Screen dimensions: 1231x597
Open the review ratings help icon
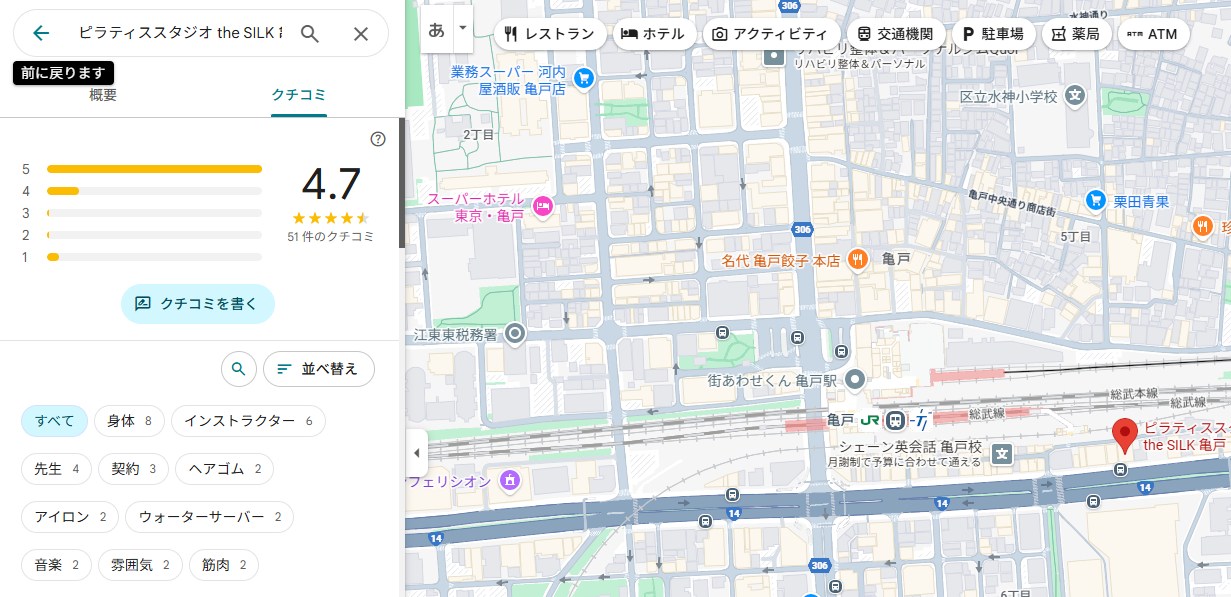[378, 139]
